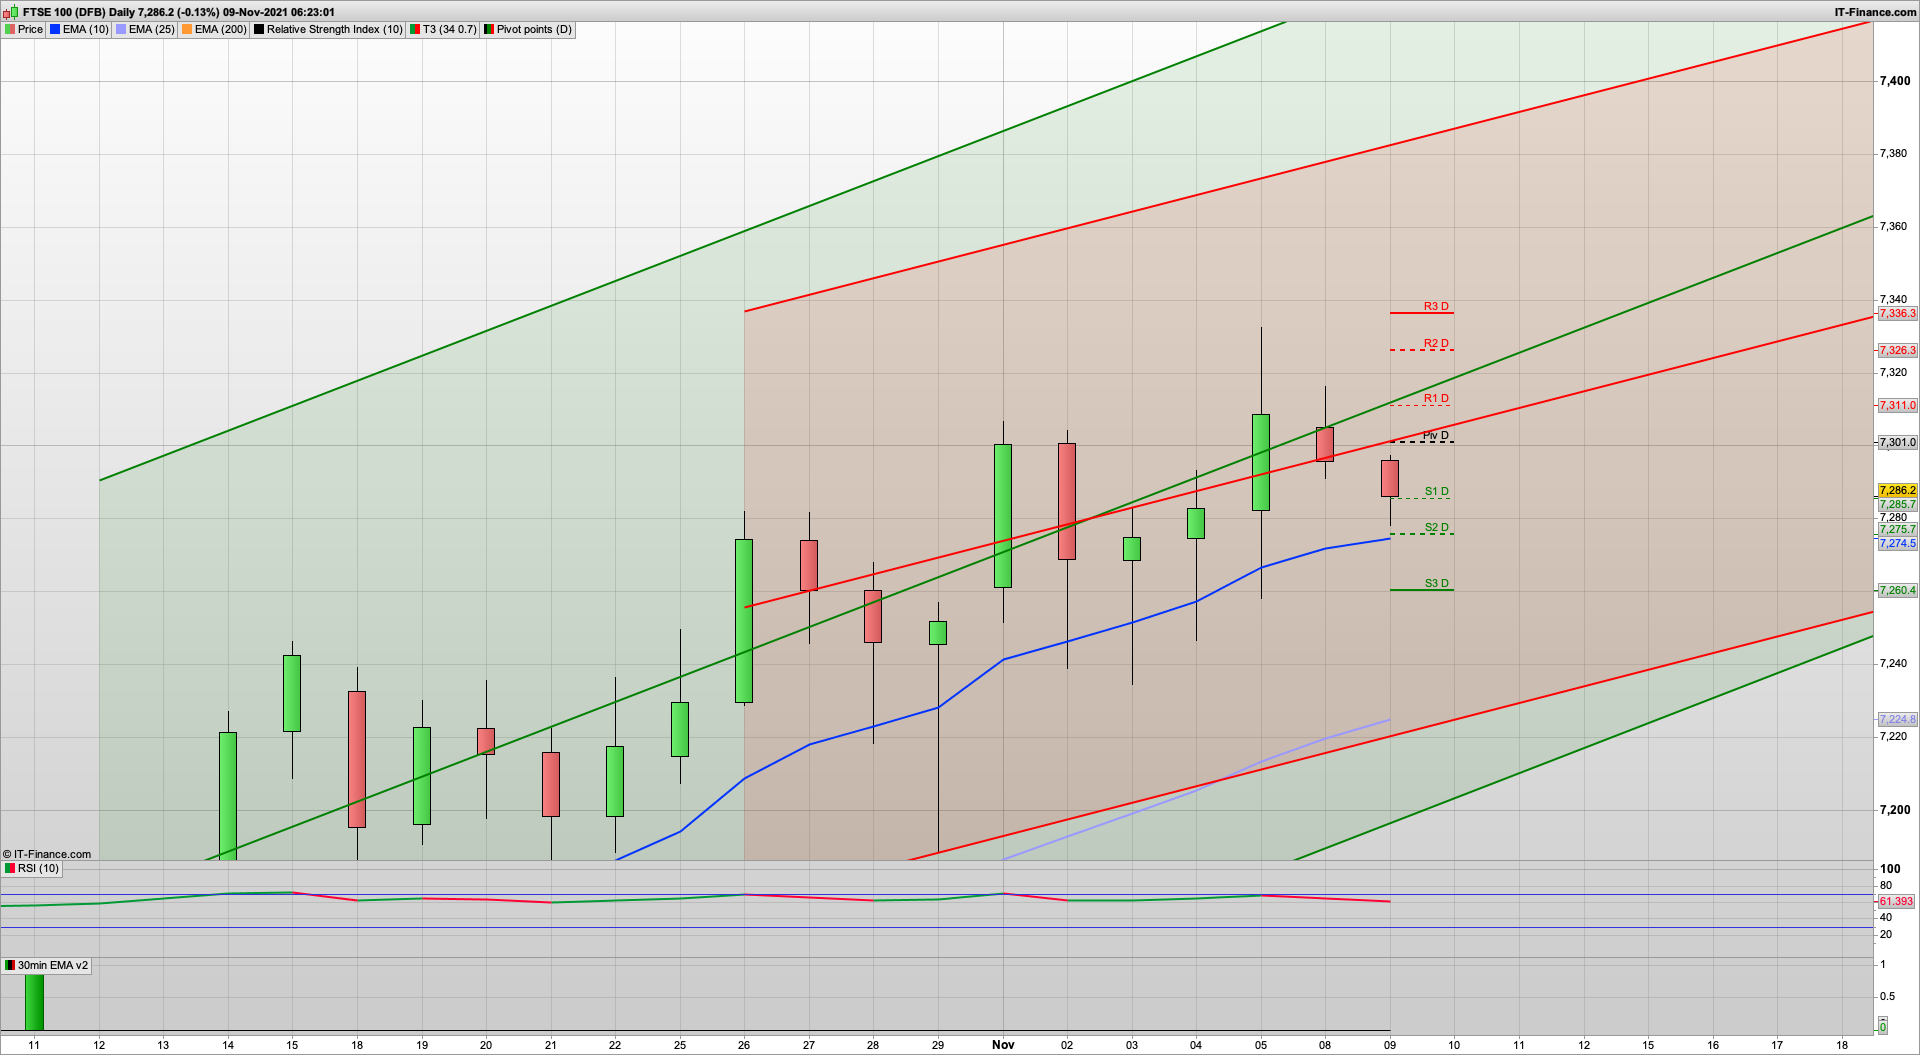Click the red 7,336.3 price axis tag
Screen dimensions: 1920x1055
(1897, 313)
